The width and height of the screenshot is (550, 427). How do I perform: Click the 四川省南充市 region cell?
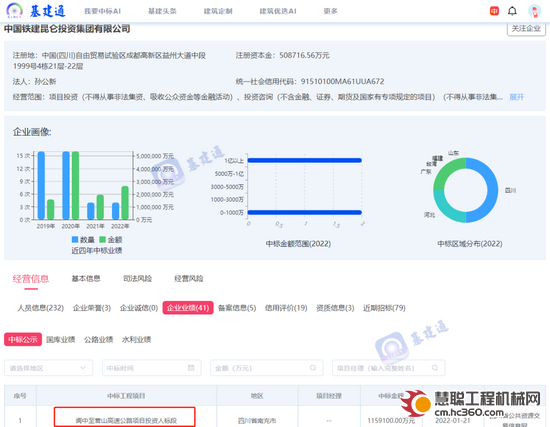click(257, 420)
